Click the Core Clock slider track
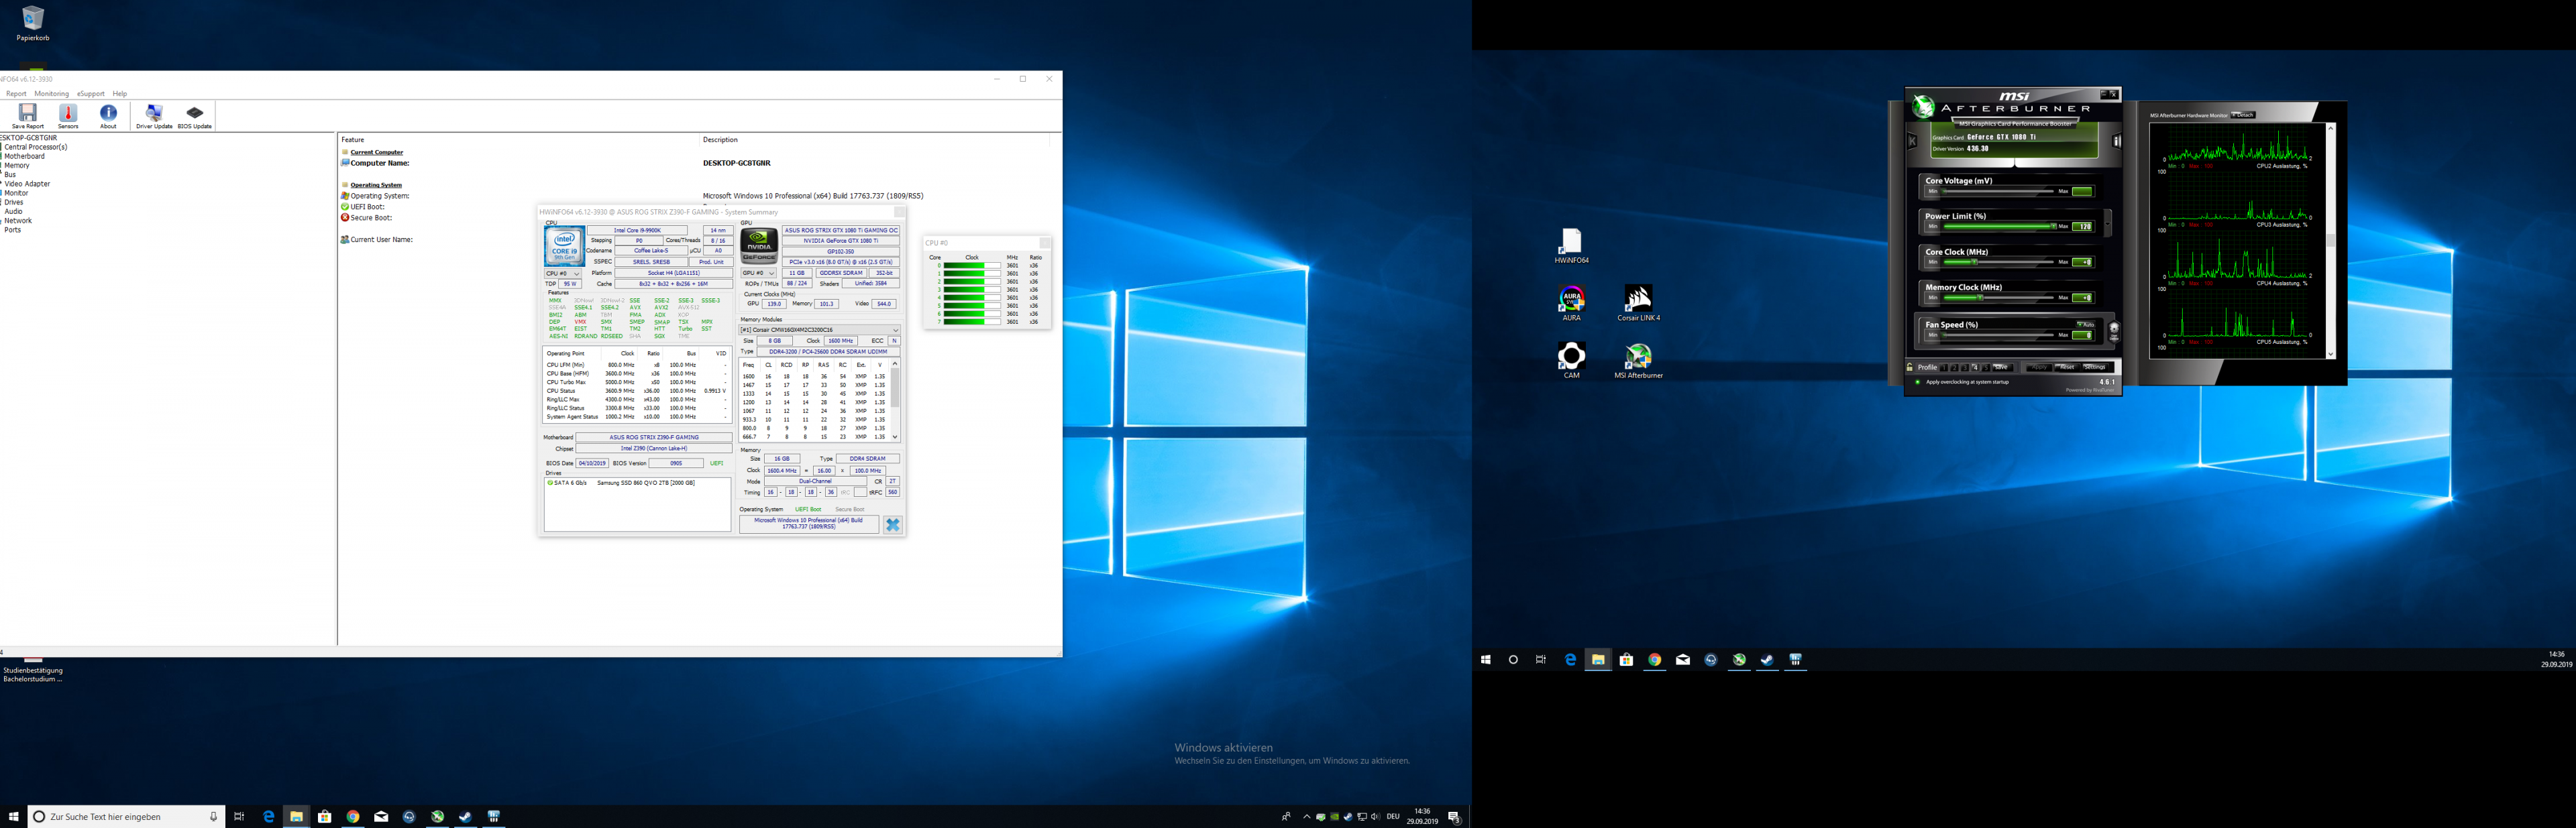 (x=2010, y=262)
